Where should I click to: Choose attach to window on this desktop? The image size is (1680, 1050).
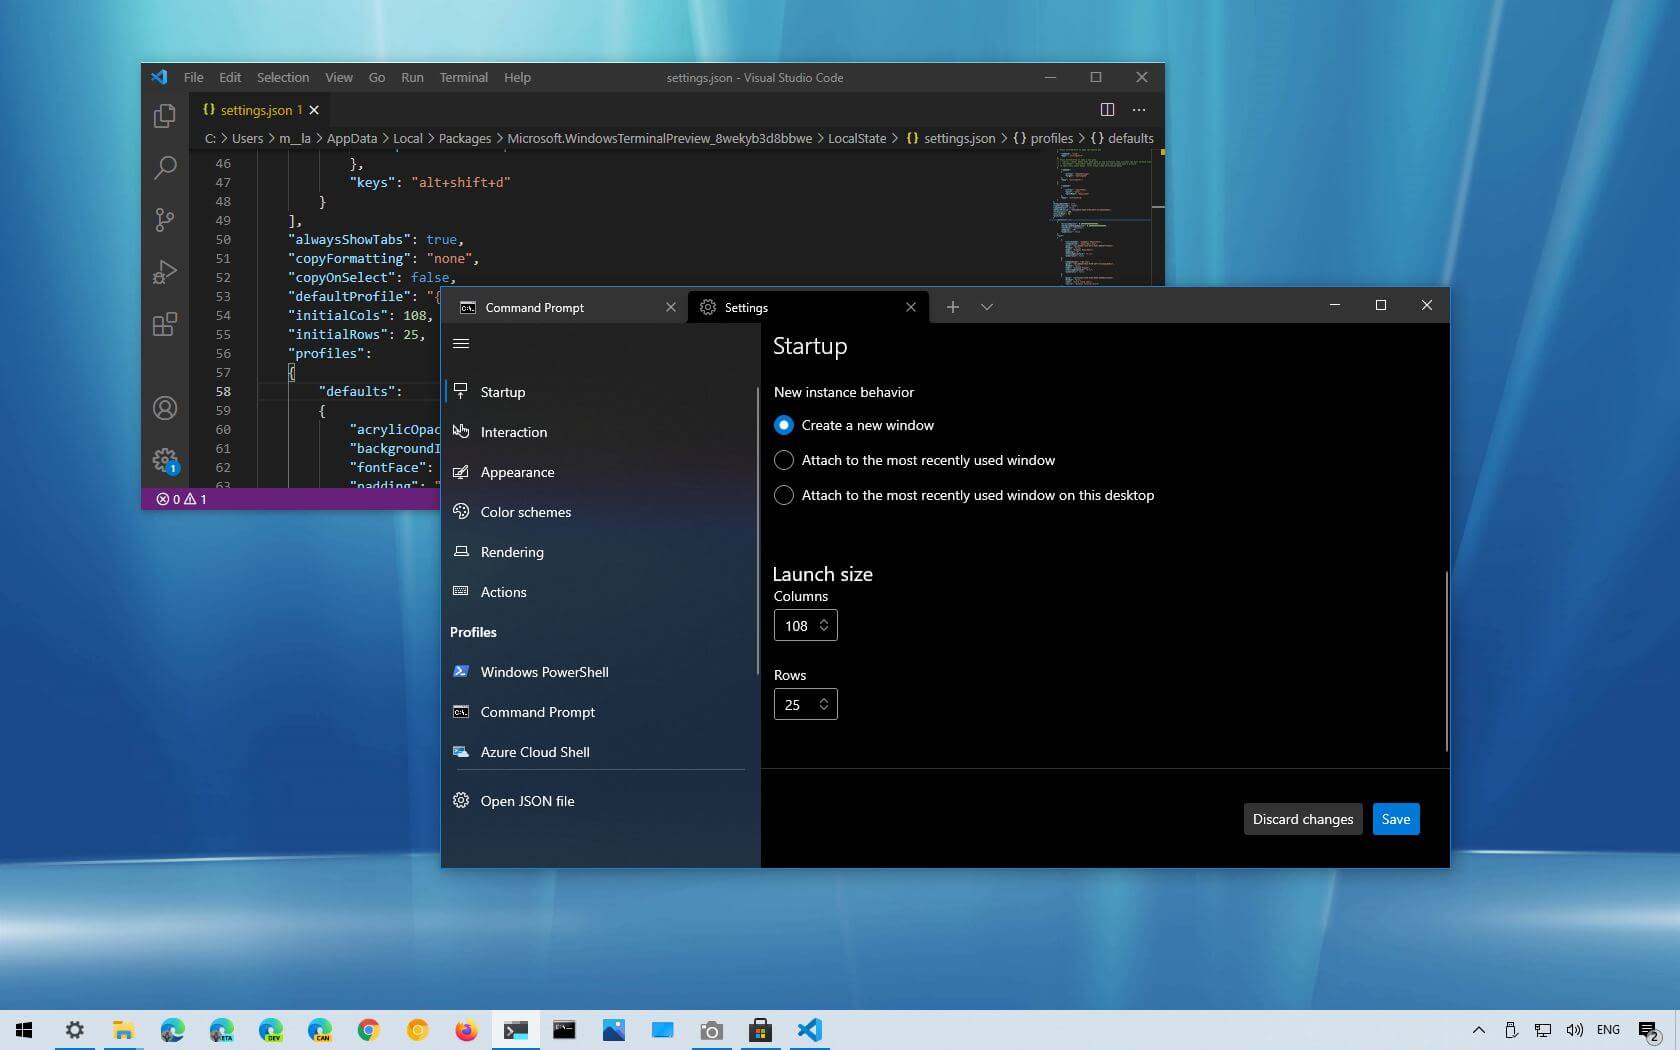[784, 495]
